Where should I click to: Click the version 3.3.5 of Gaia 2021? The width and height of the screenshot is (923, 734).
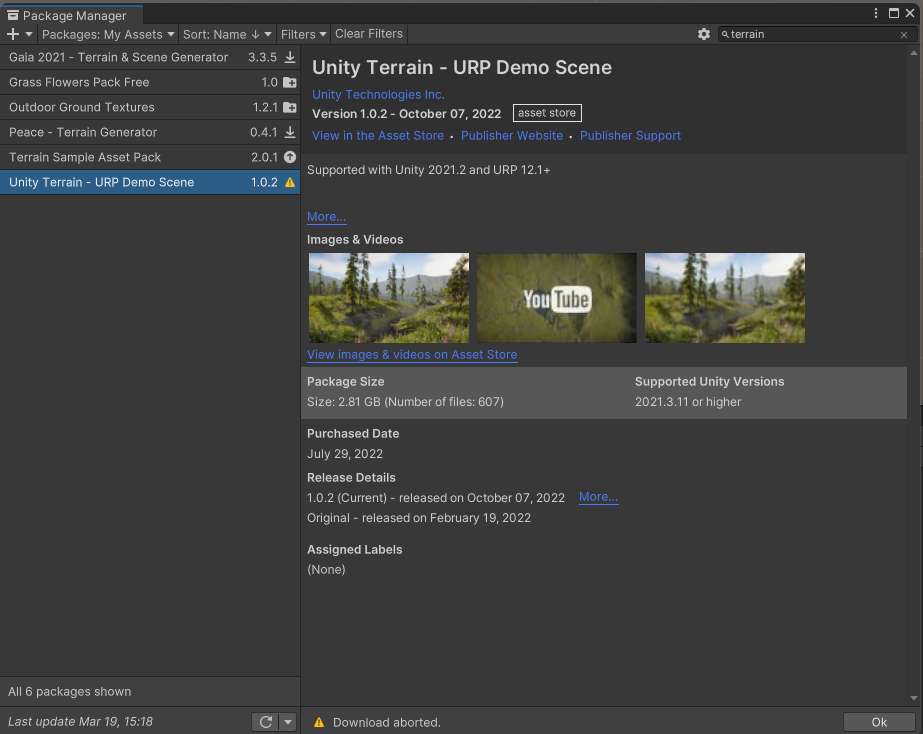(x=263, y=57)
